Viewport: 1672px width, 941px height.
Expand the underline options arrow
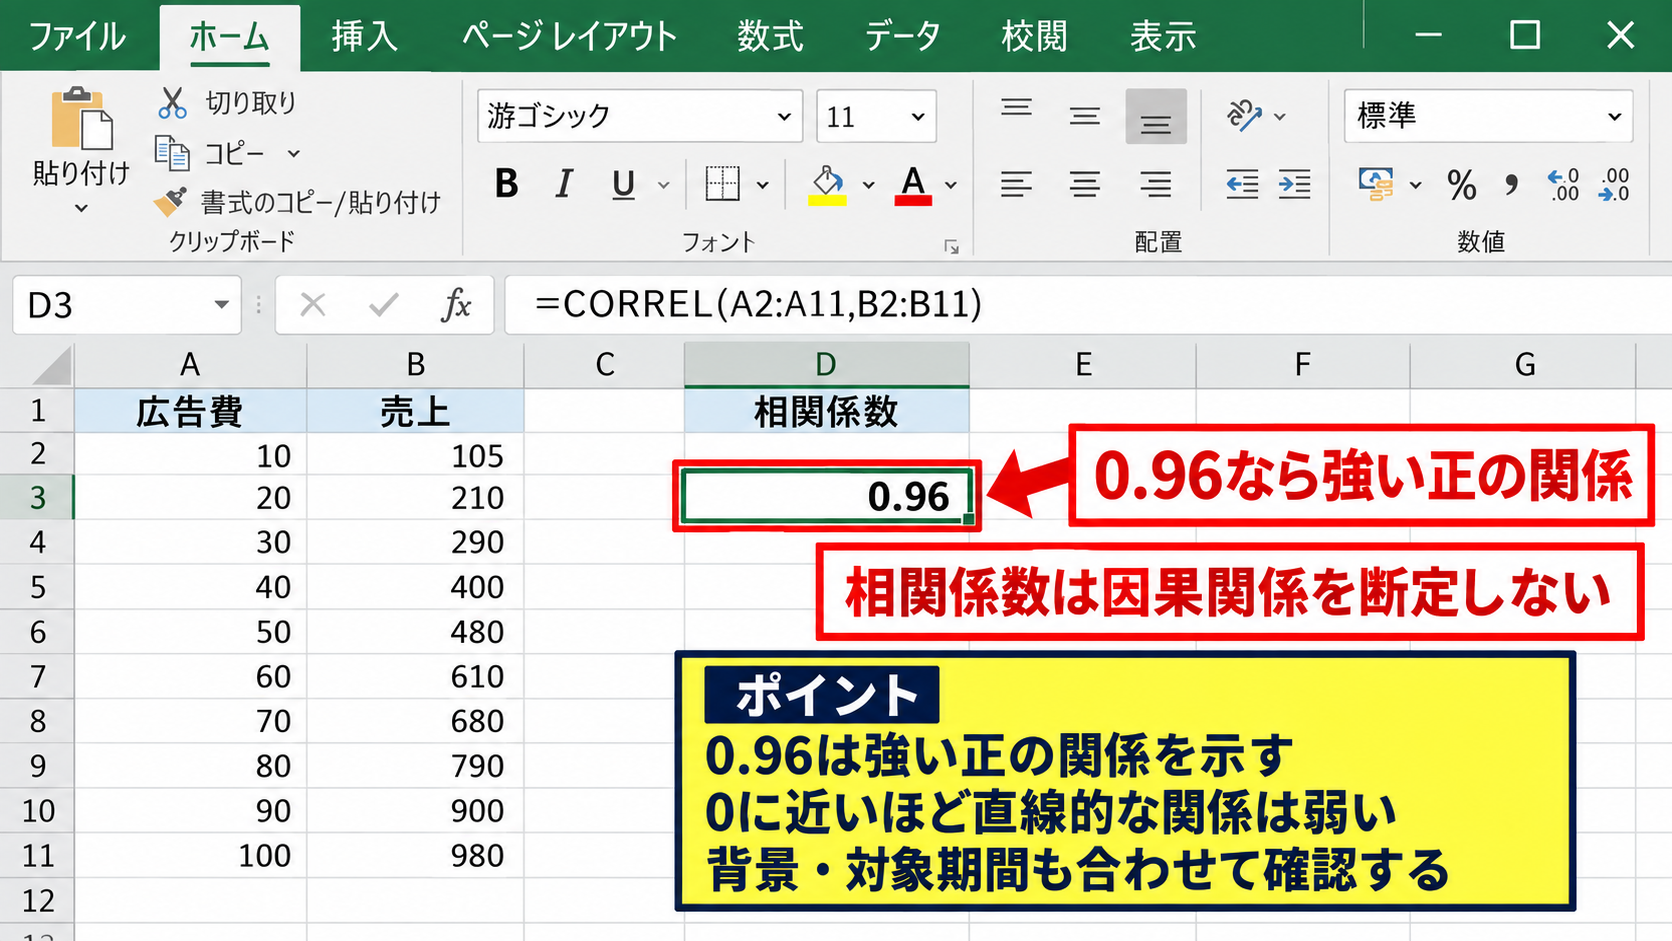[x=663, y=185]
